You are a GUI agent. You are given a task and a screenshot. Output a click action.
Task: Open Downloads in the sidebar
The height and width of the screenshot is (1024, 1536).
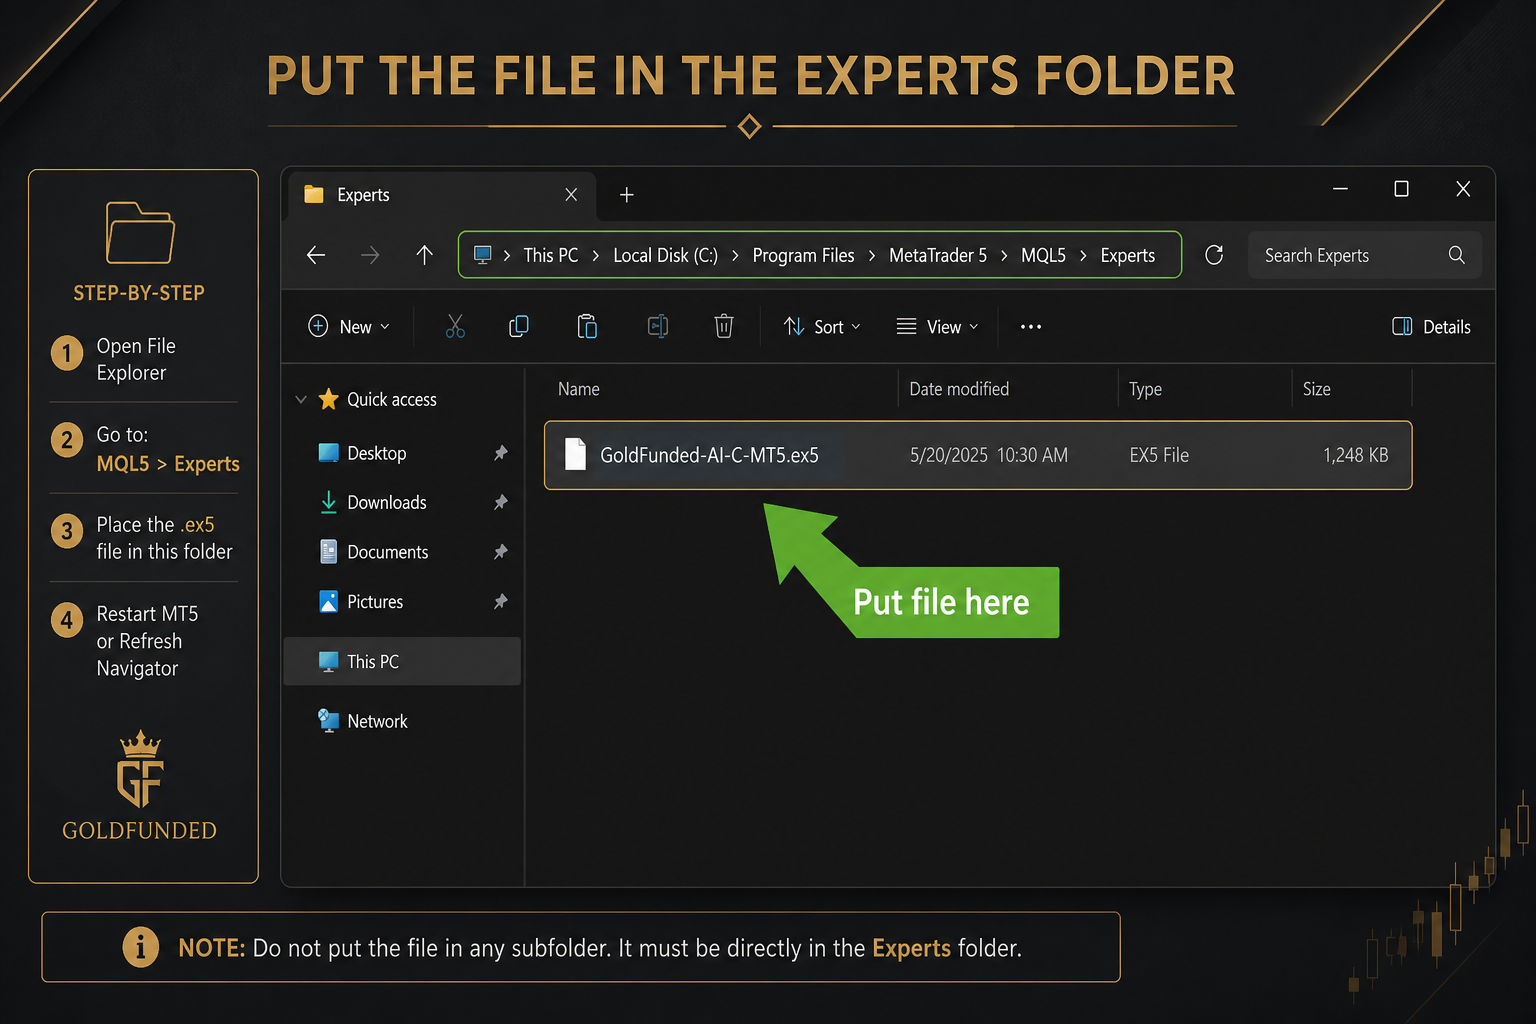[x=387, y=502]
